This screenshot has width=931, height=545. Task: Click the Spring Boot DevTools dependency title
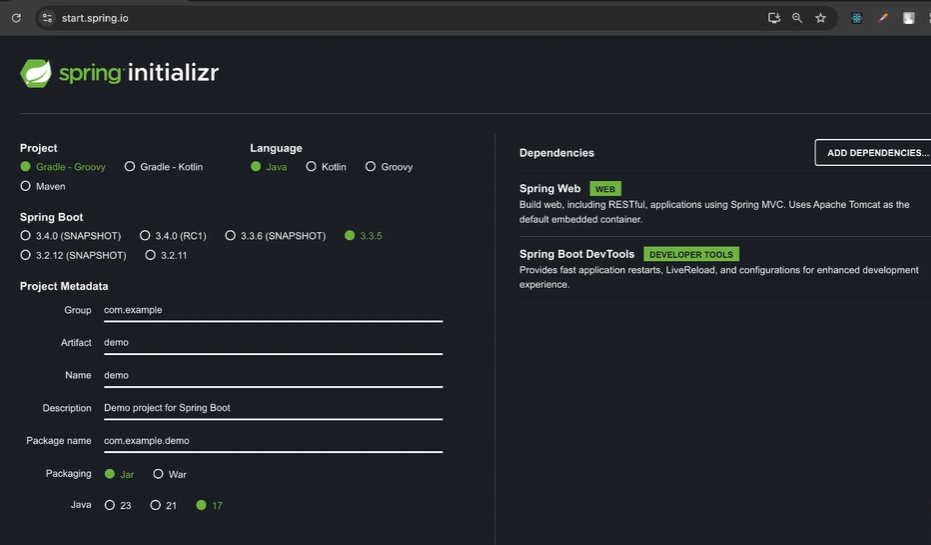[577, 254]
